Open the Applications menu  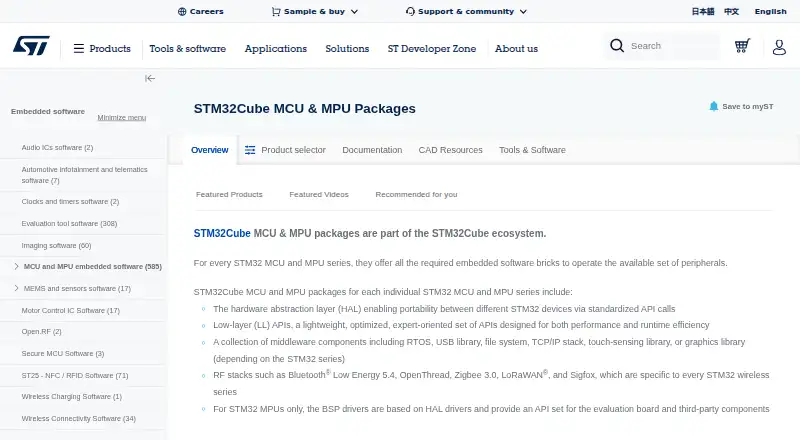point(276,48)
